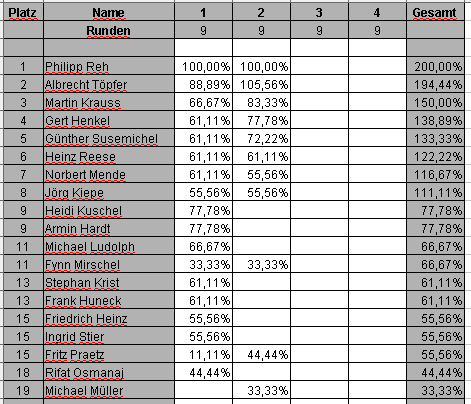Image resolution: width=471 pixels, height=404 pixels.
Task: Select the Rifat Osmanaj name cell
Action: (x=109, y=372)
